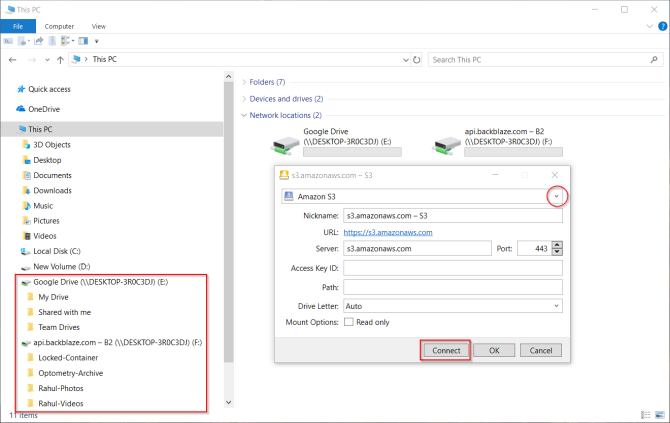Open the Drive Letter Auto dropdown

(556, 306)
